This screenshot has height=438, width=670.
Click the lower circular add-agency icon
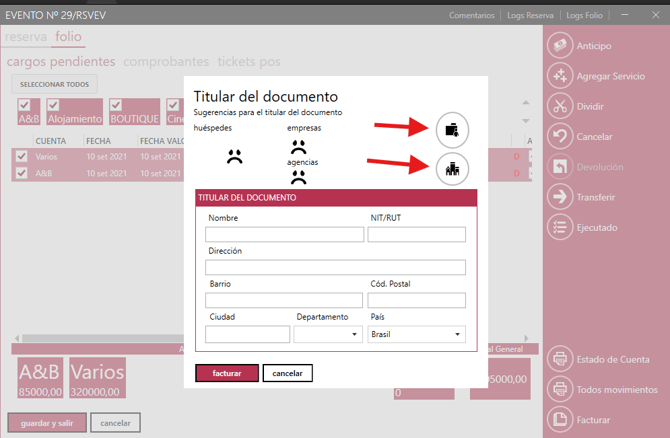coord(451,168)
